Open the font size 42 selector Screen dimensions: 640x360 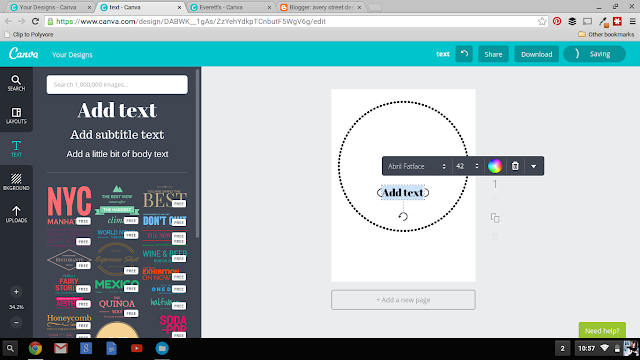click(x=468, y=166)
